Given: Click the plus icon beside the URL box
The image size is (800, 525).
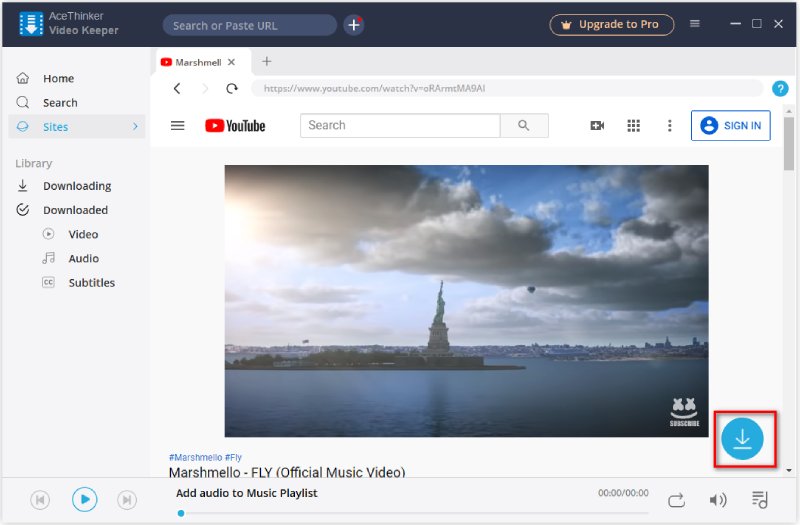Looking at the screenshot, I should (353, 25).
